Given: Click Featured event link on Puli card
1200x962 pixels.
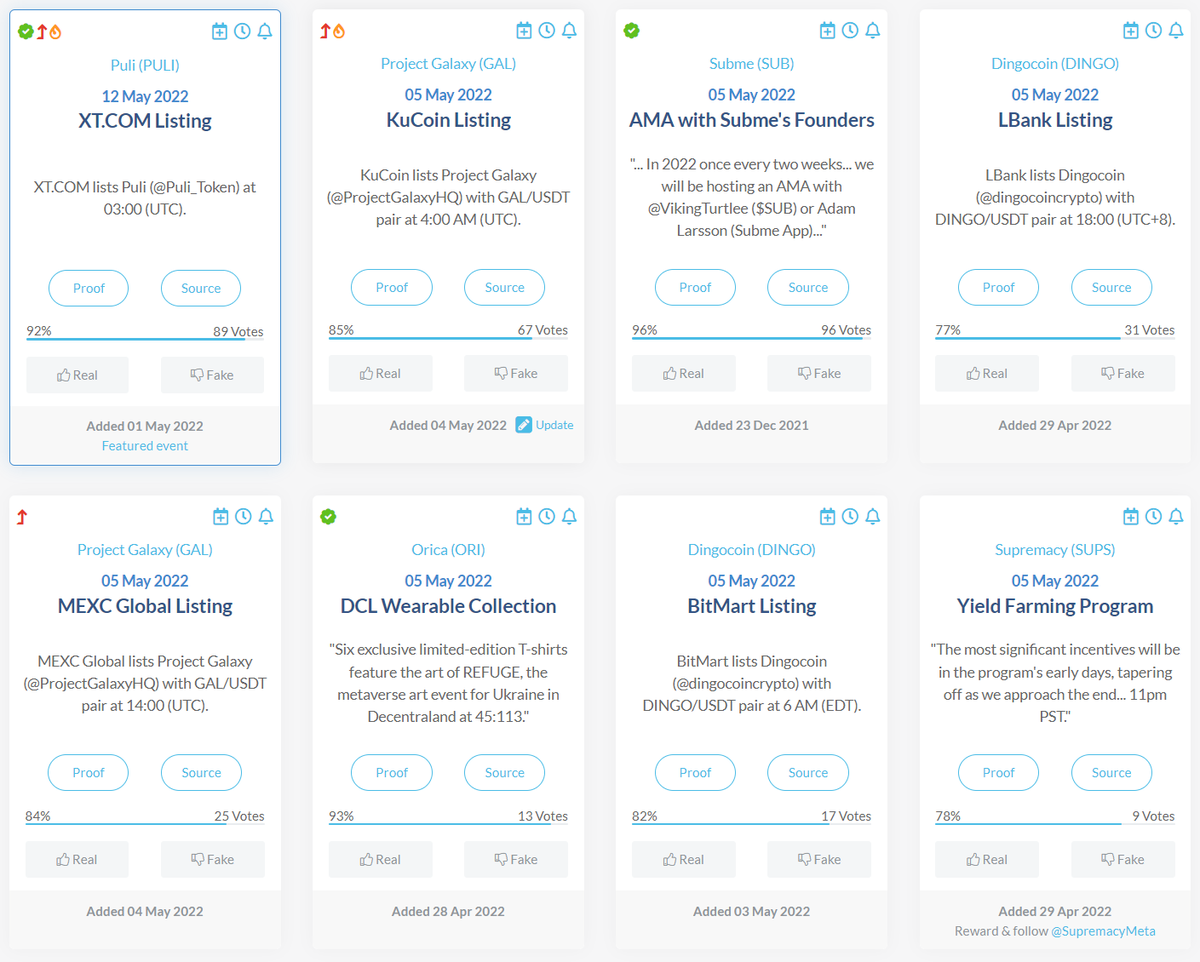Looking at the screenshot, I should point(145,446).
